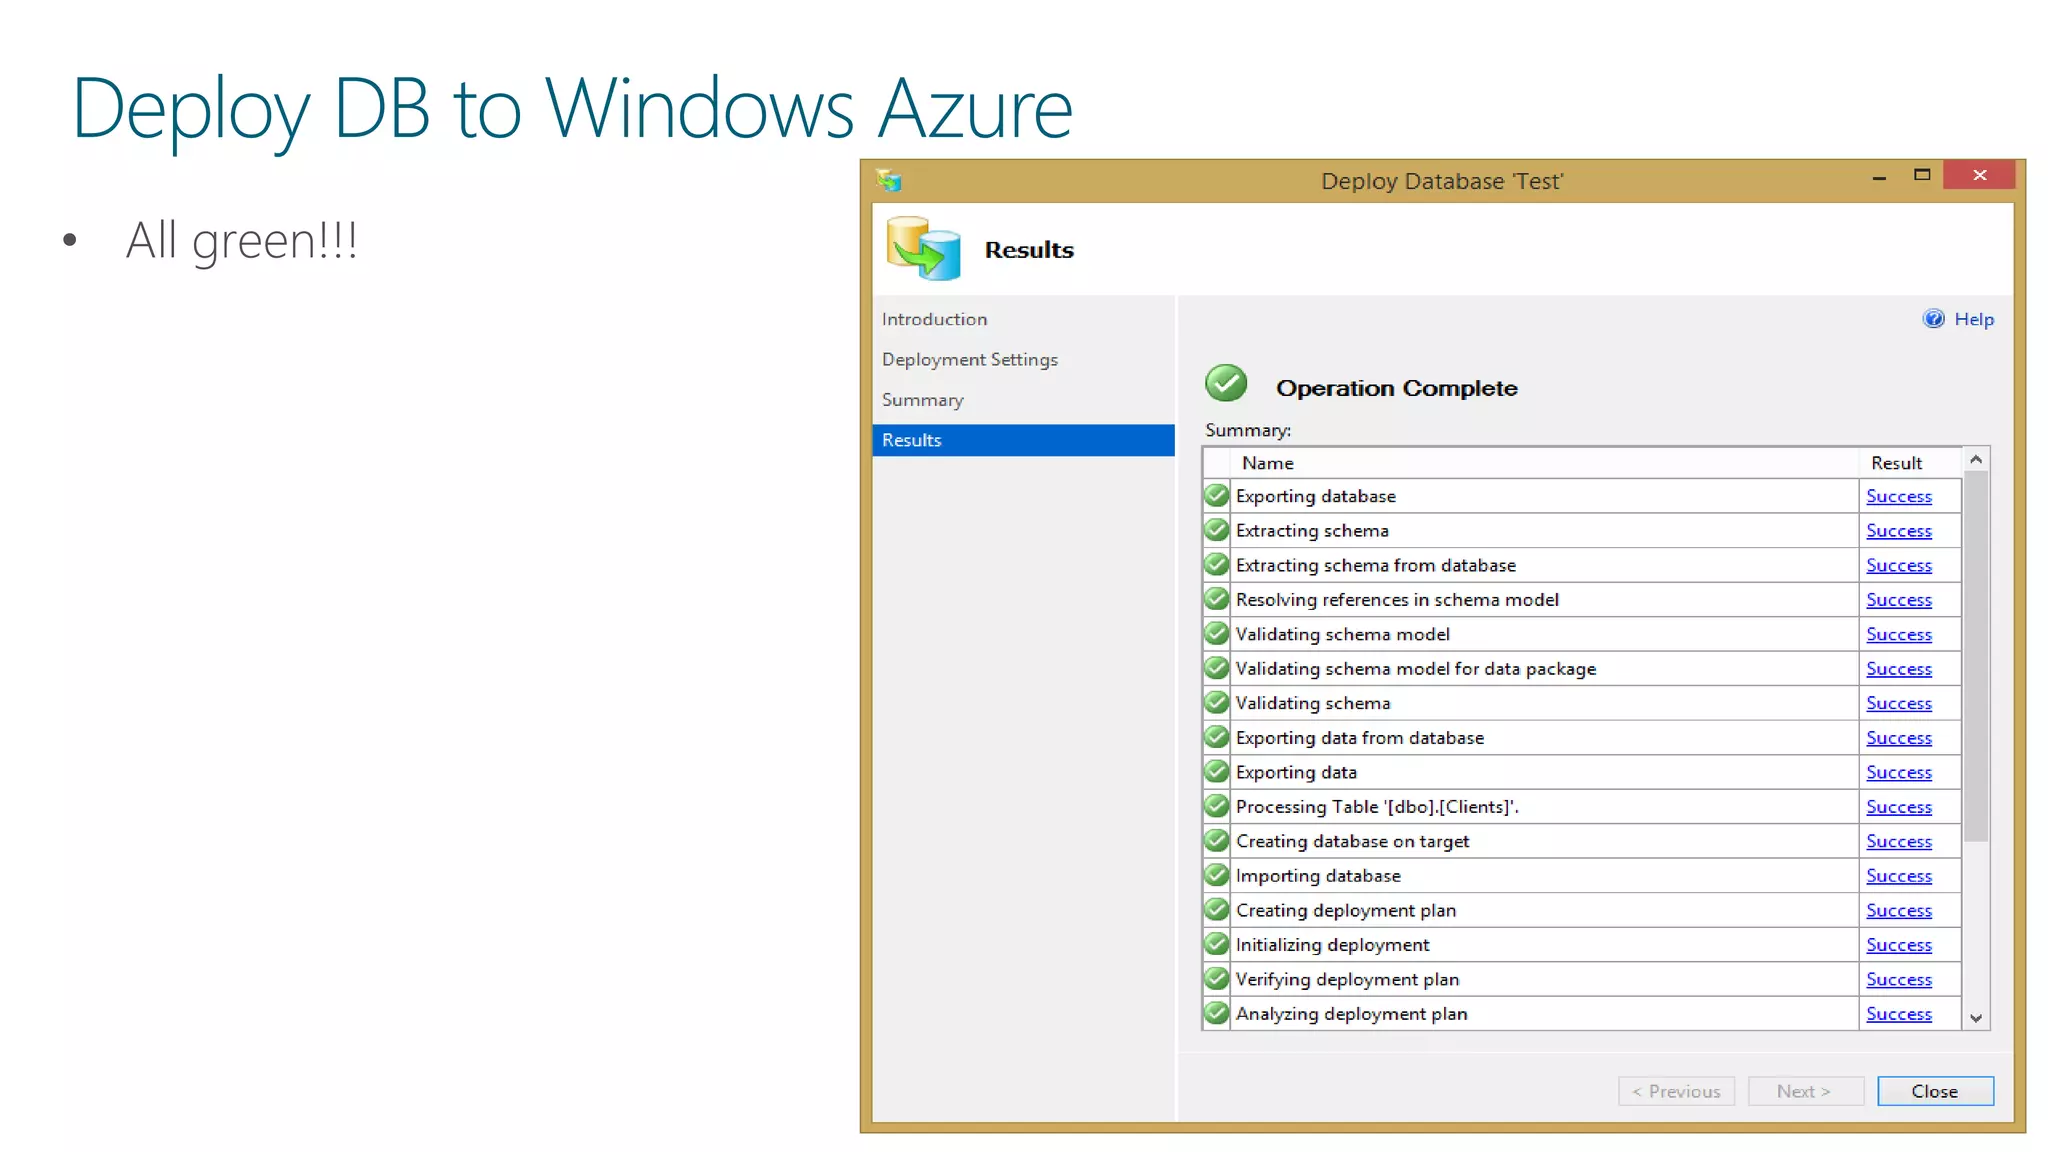Viewport: 2048px width, 1152px height.
Task: Click the check icon for Processing Table '[dbo].[Clients]'
Action: (1216, 806)
